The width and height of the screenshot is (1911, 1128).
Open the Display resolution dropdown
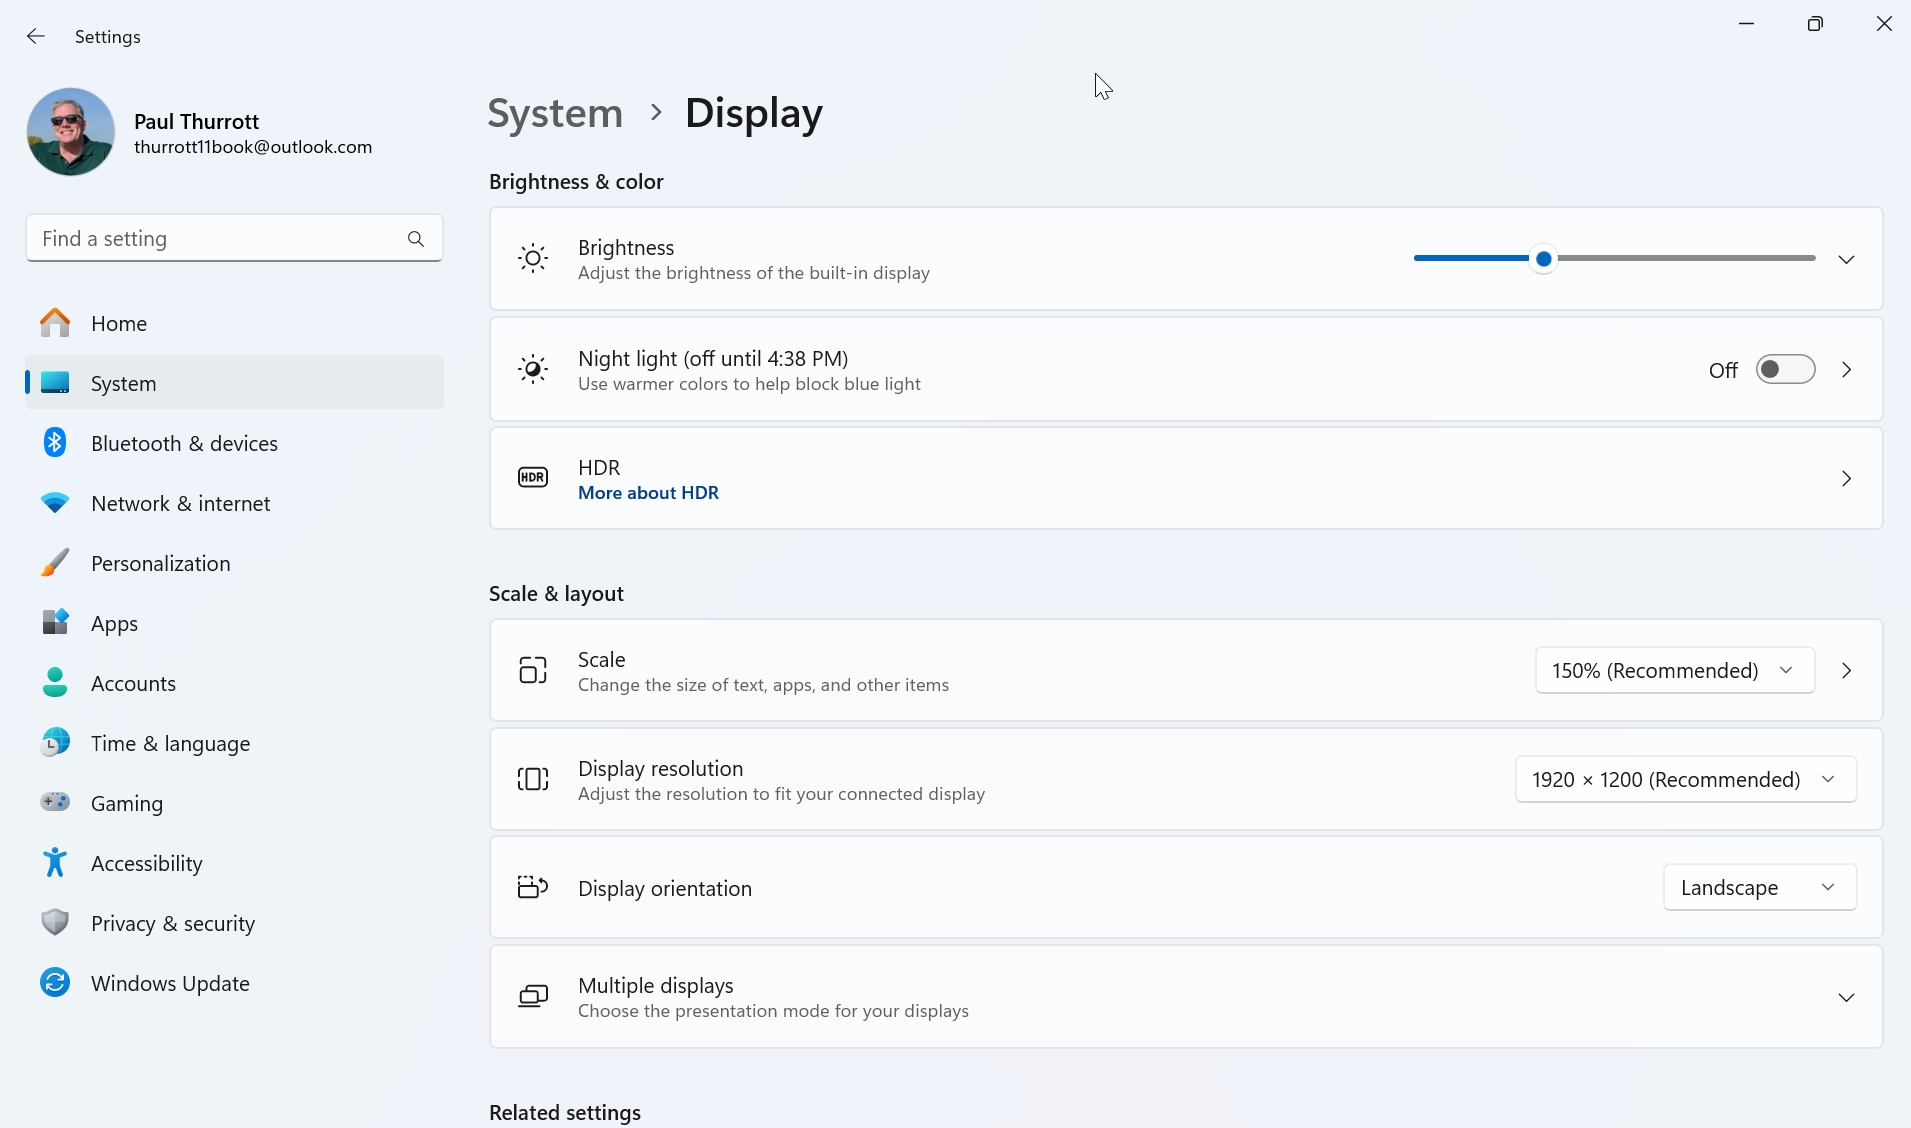pyautogui.click(x=1685, y=780)
